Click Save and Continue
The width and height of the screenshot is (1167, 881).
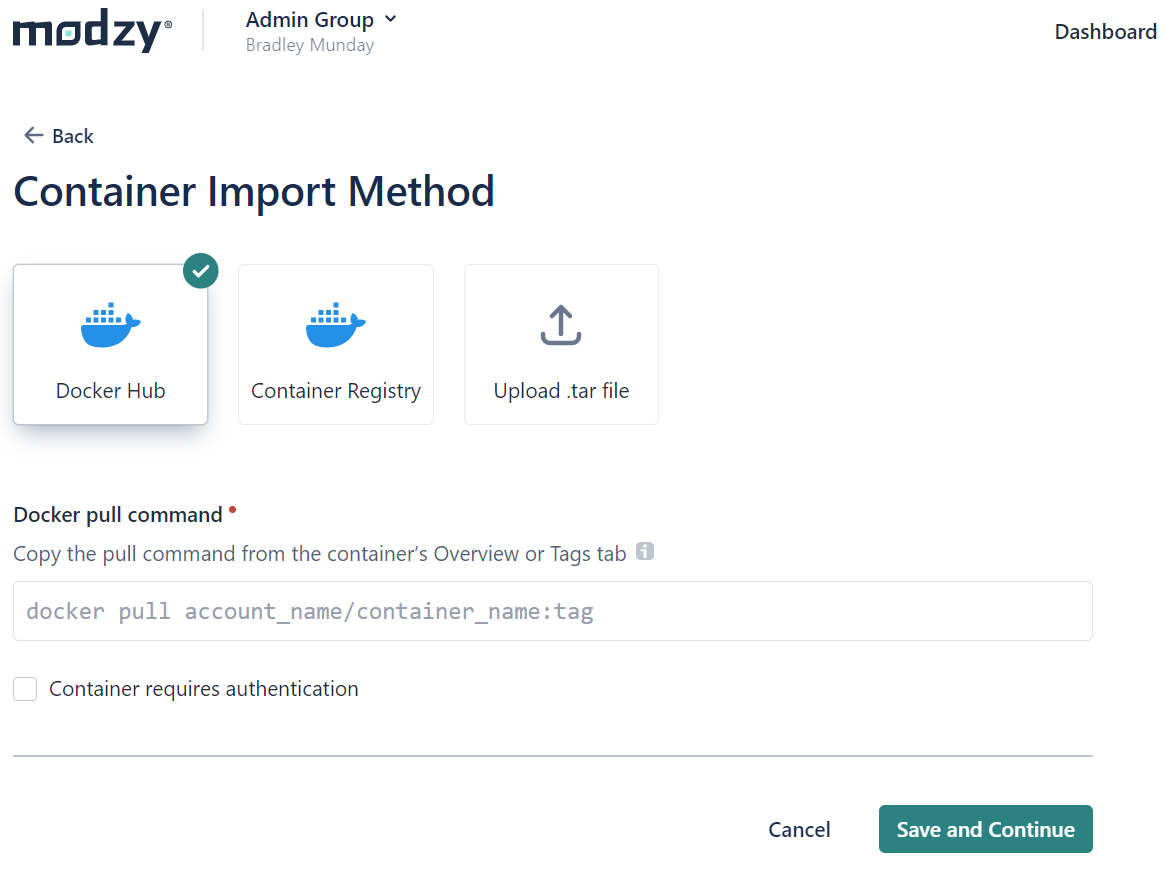point(985,829)
